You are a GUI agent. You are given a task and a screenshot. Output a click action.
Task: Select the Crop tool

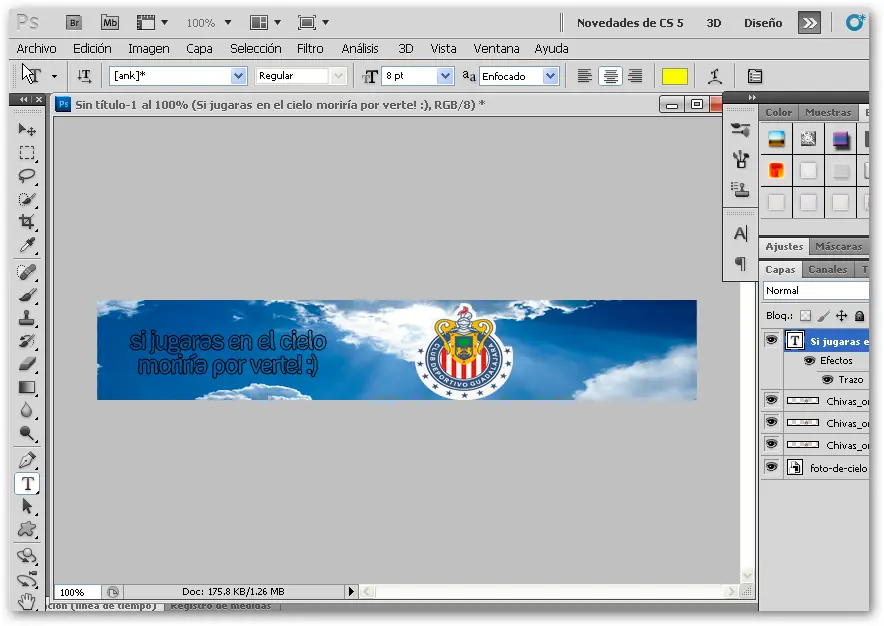click(x=26, y=222)
